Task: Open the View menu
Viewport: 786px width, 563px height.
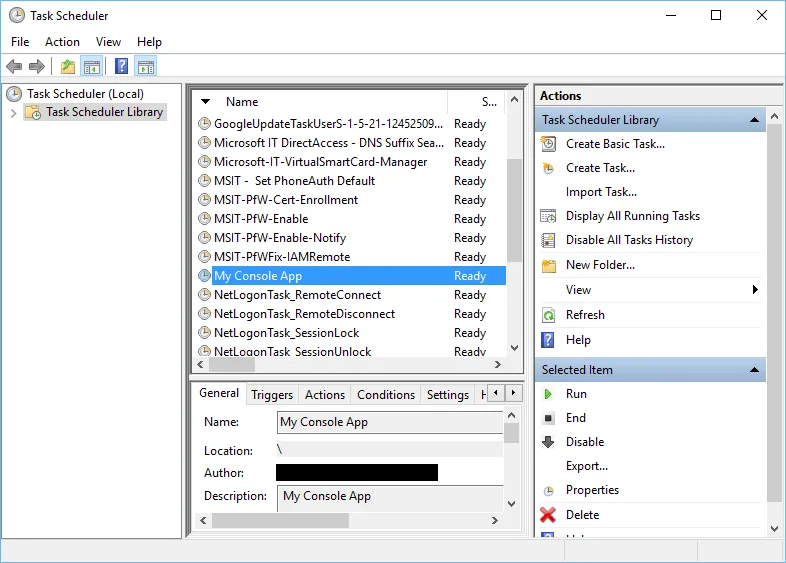Action: [108, 42]
